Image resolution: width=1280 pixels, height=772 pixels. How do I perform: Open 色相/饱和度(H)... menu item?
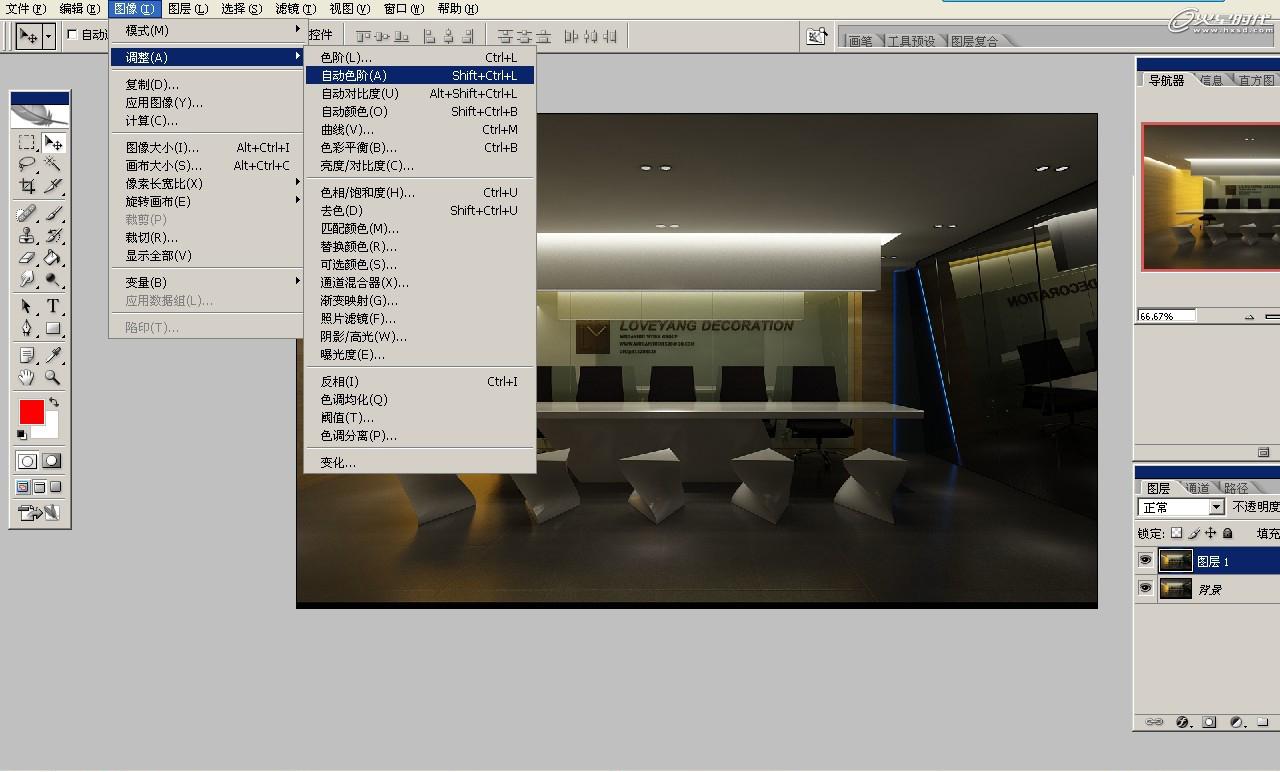pos(420,192)
